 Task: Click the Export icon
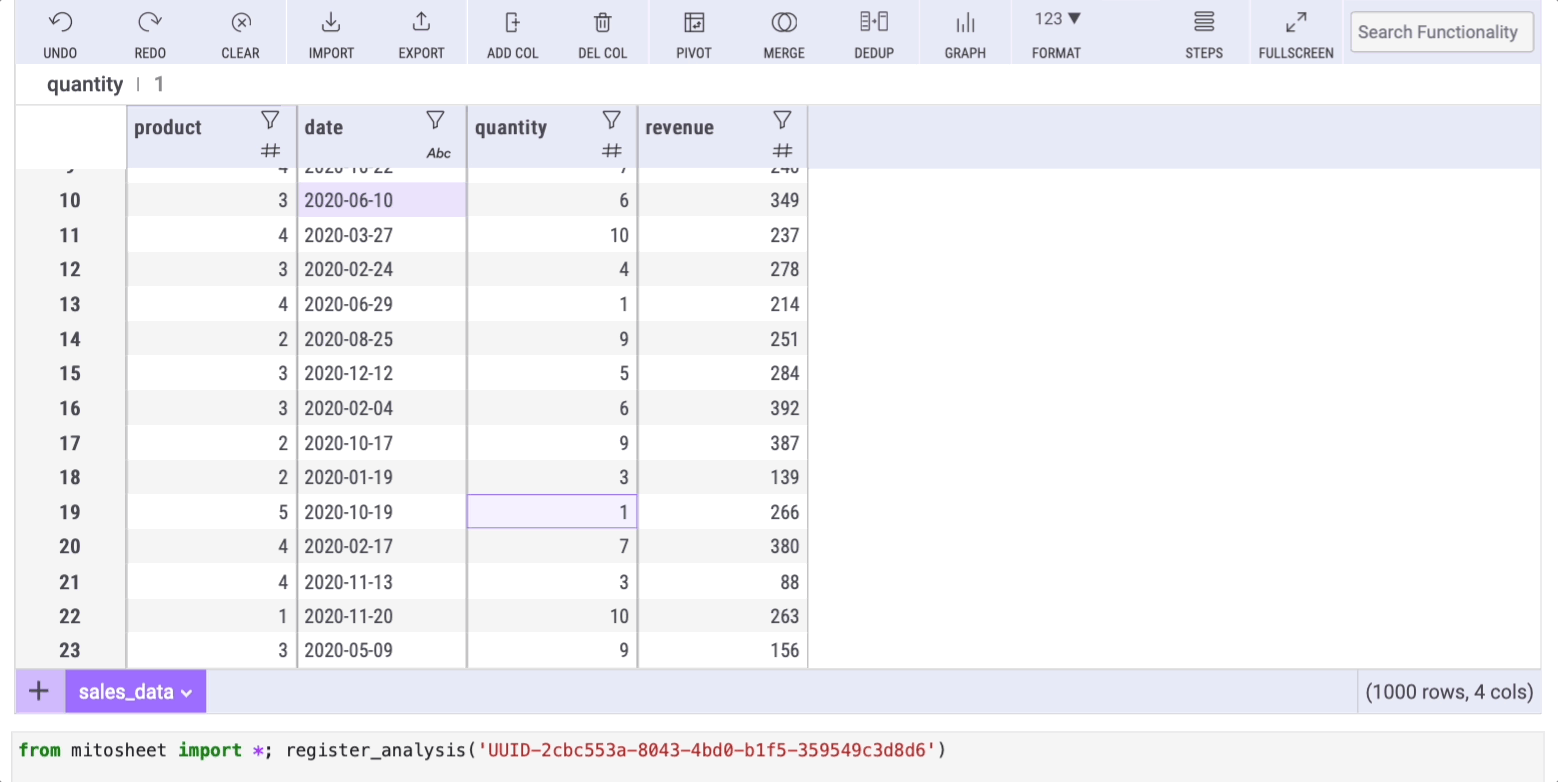421,22
